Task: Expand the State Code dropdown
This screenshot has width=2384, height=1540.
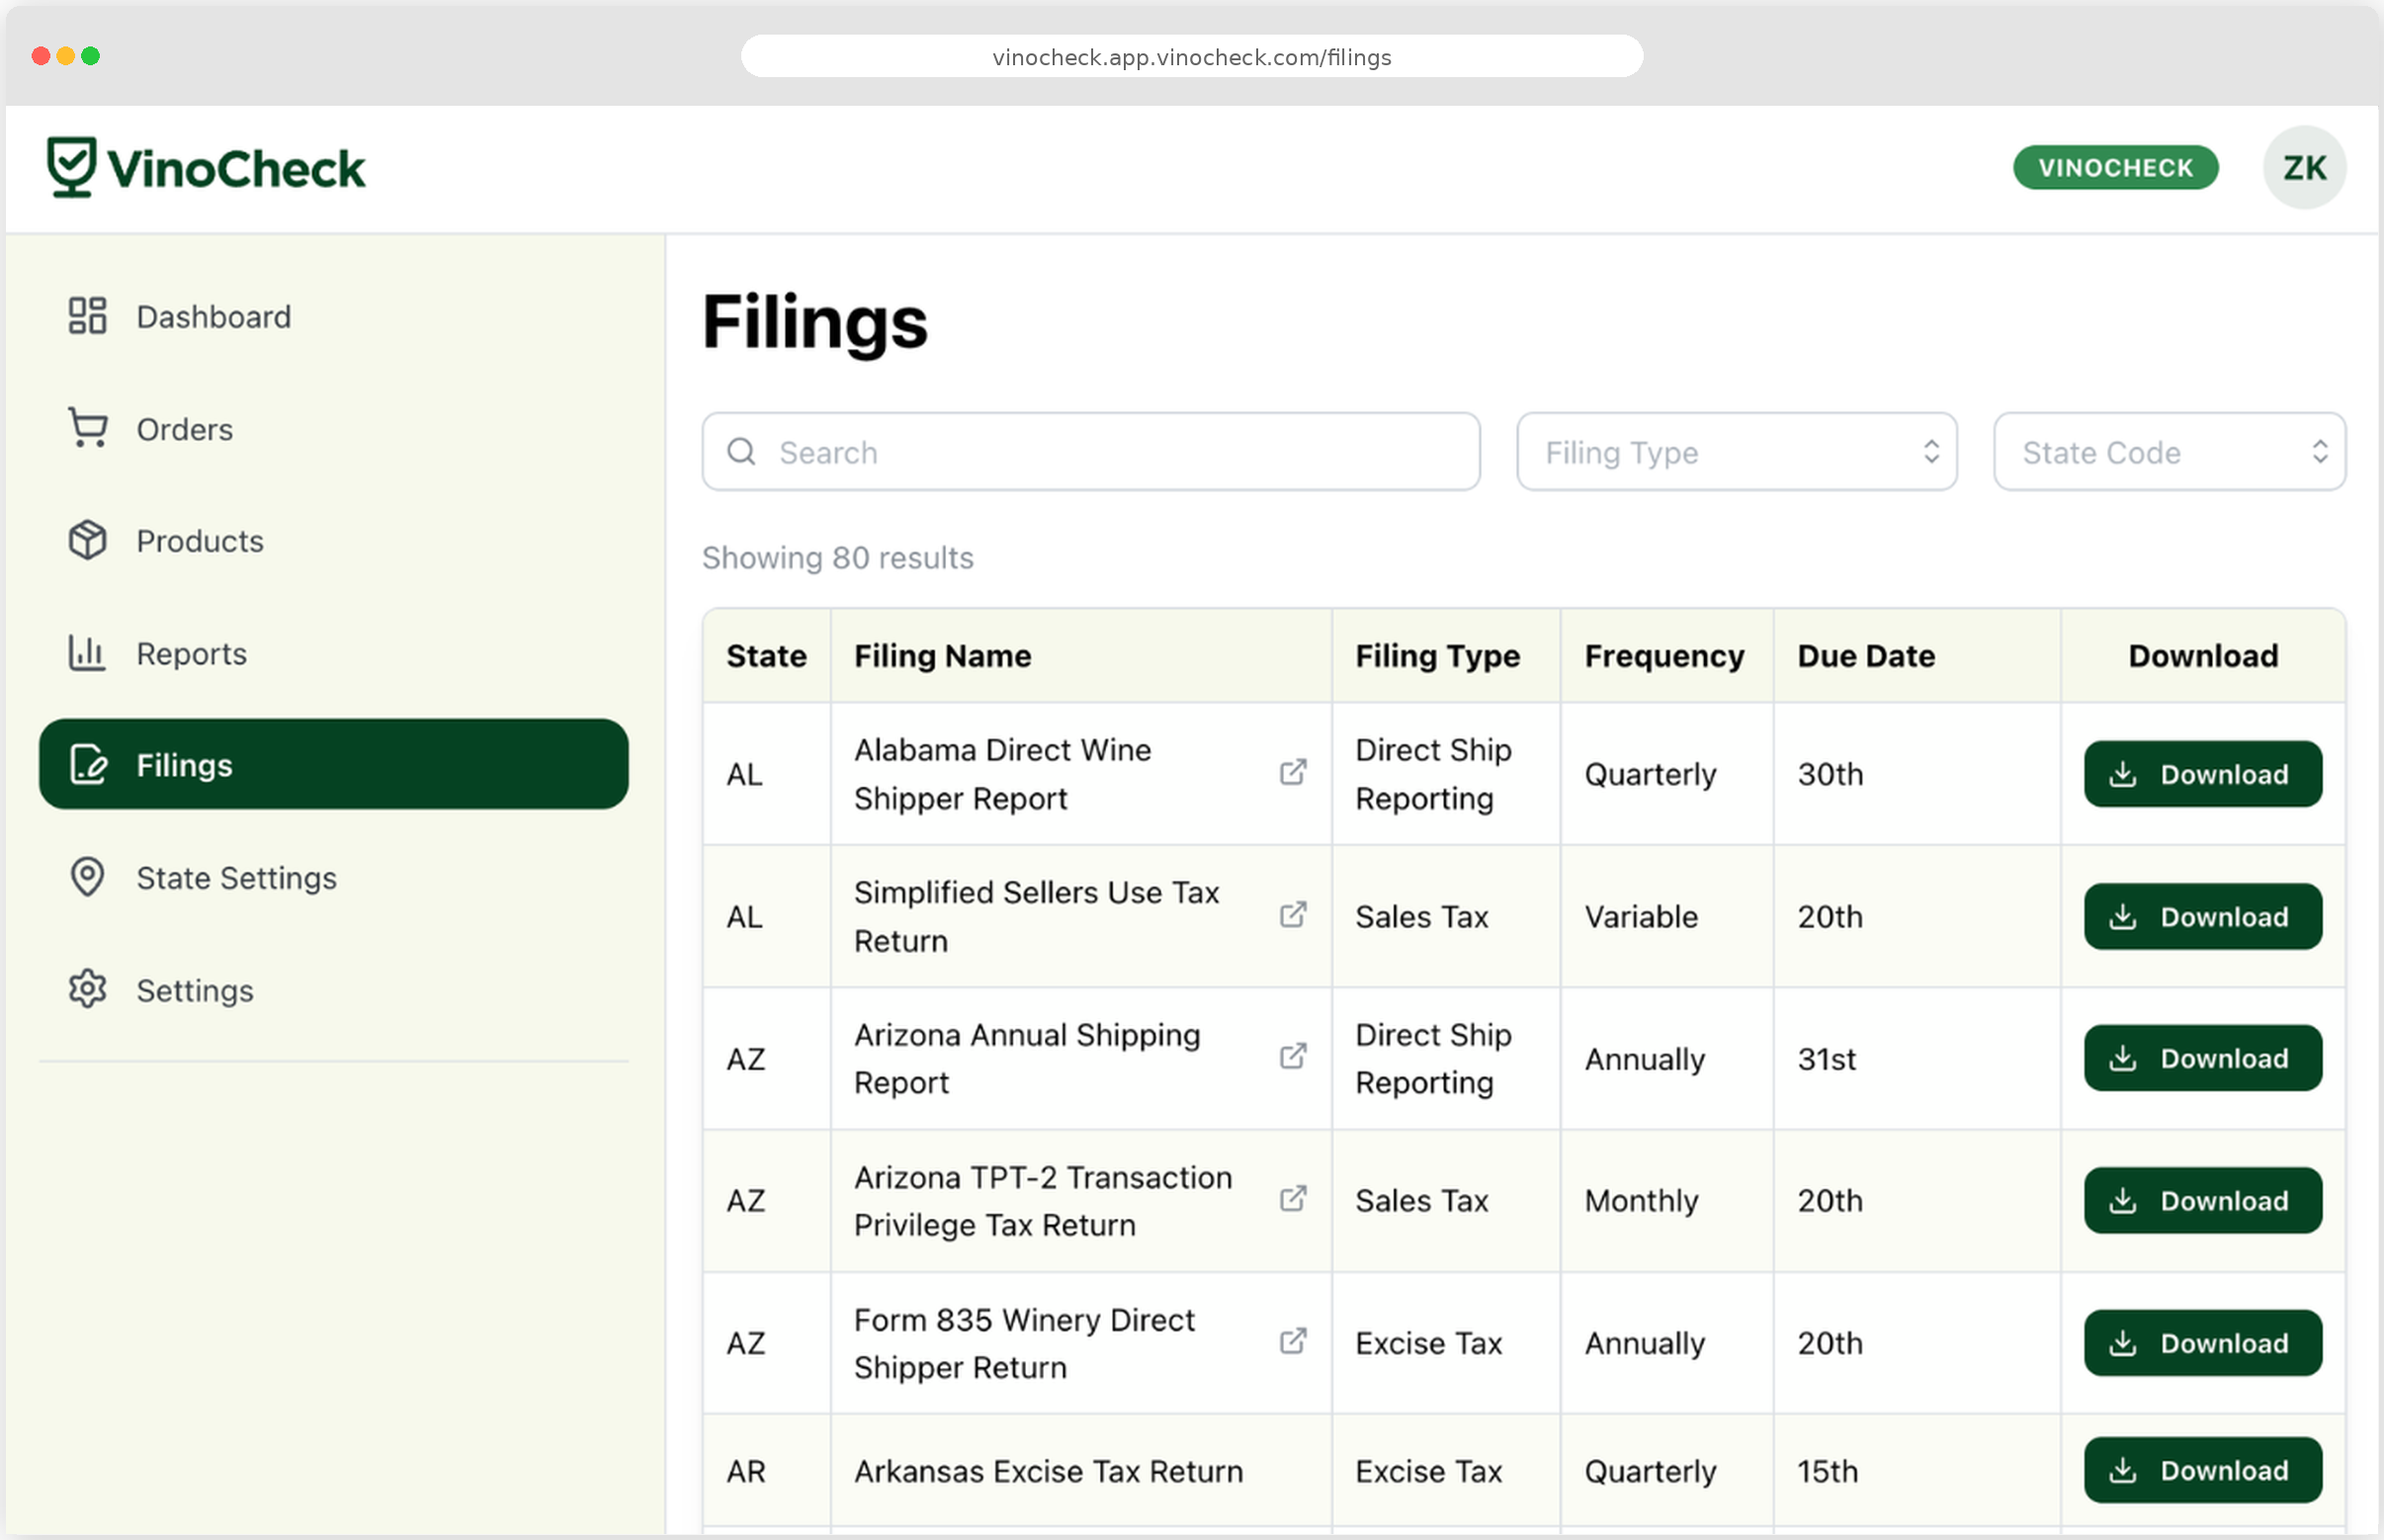Action: [x=2169, y=452]
